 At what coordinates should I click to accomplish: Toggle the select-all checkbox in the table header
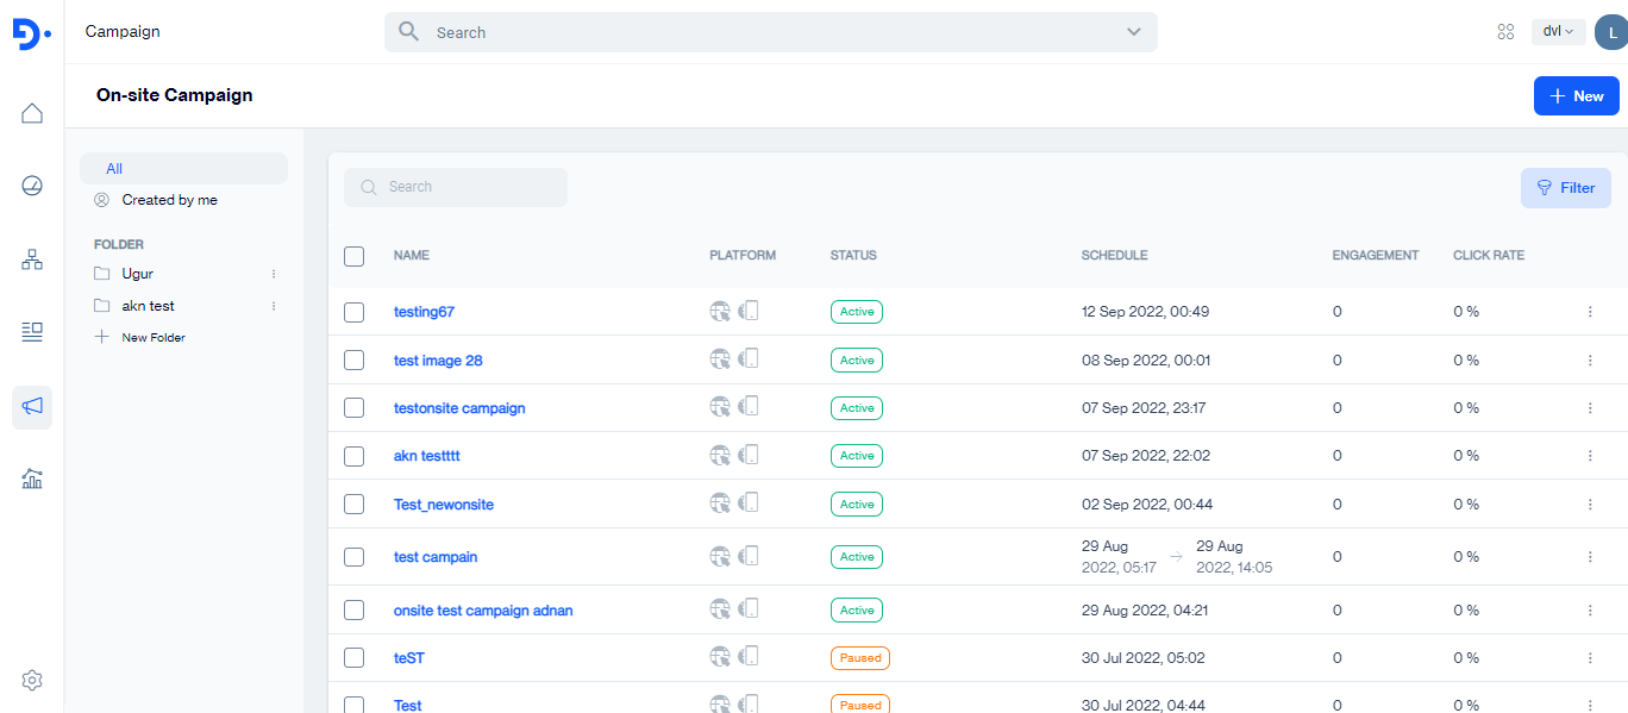(354, 256)
